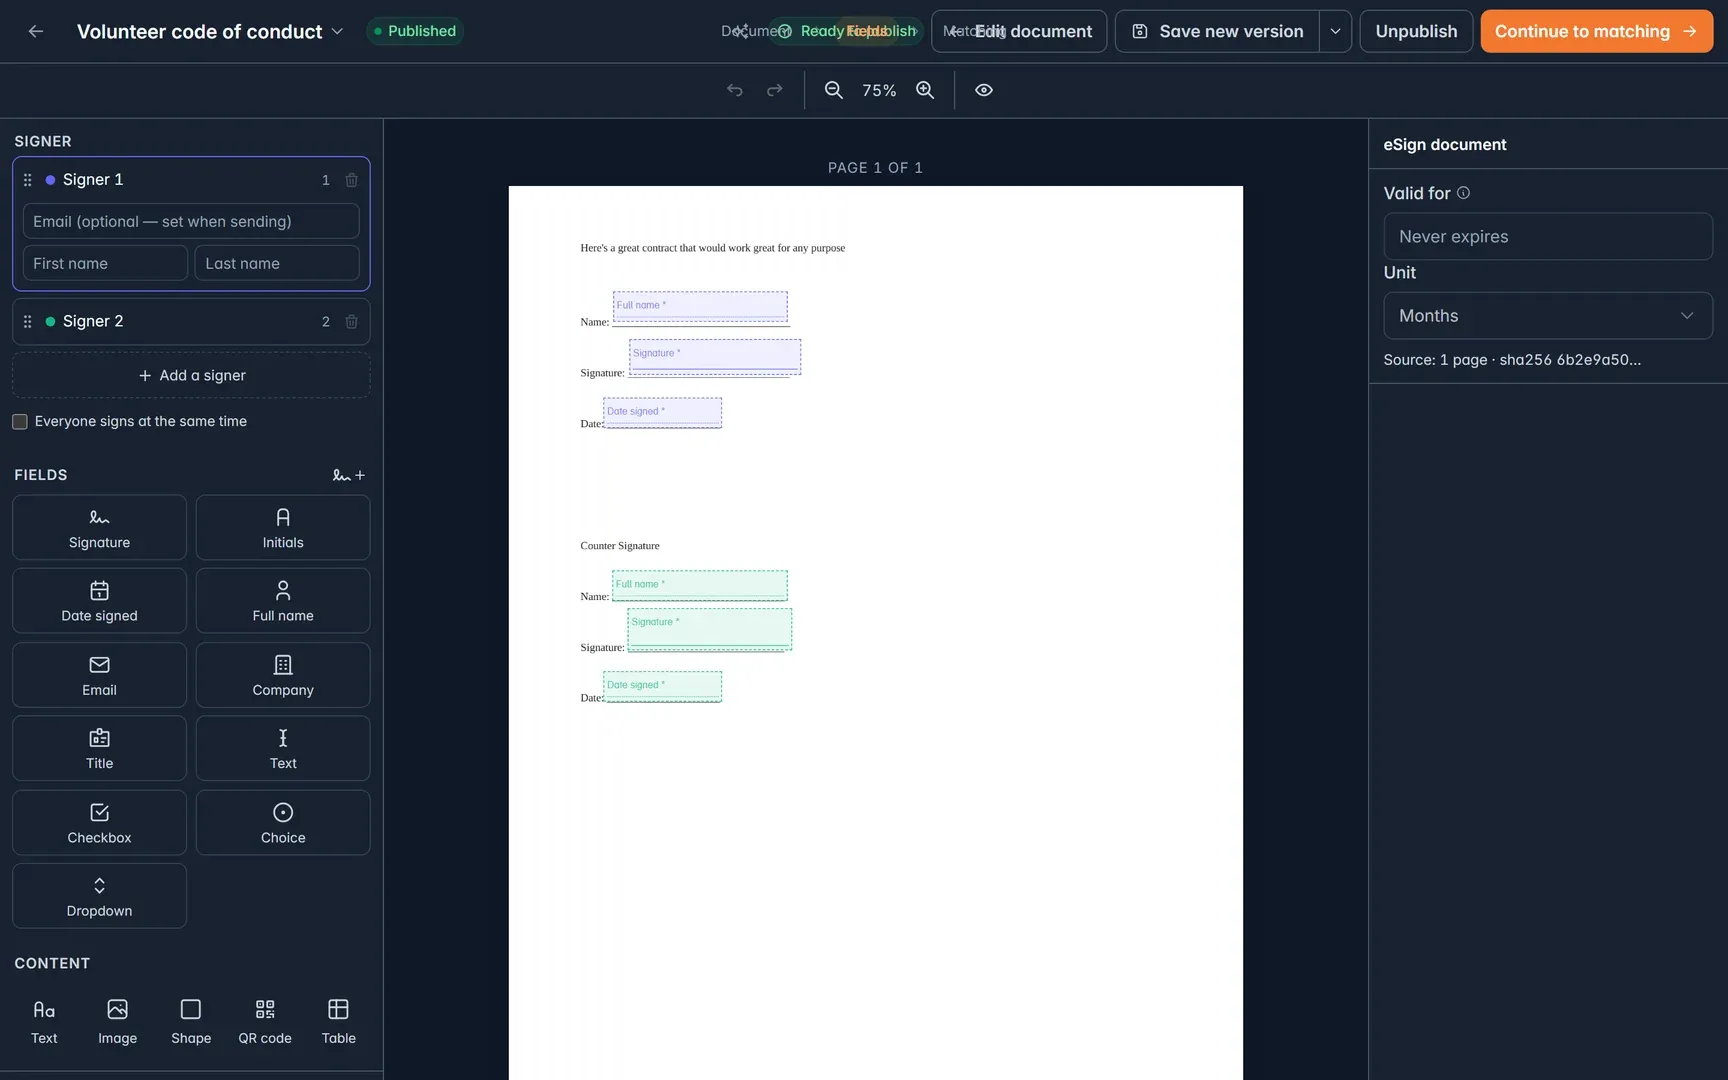Viewport: 1728px width, 1080px height.
Task: Delete Signer 2 with the trash icon
Action: [352, 321]
